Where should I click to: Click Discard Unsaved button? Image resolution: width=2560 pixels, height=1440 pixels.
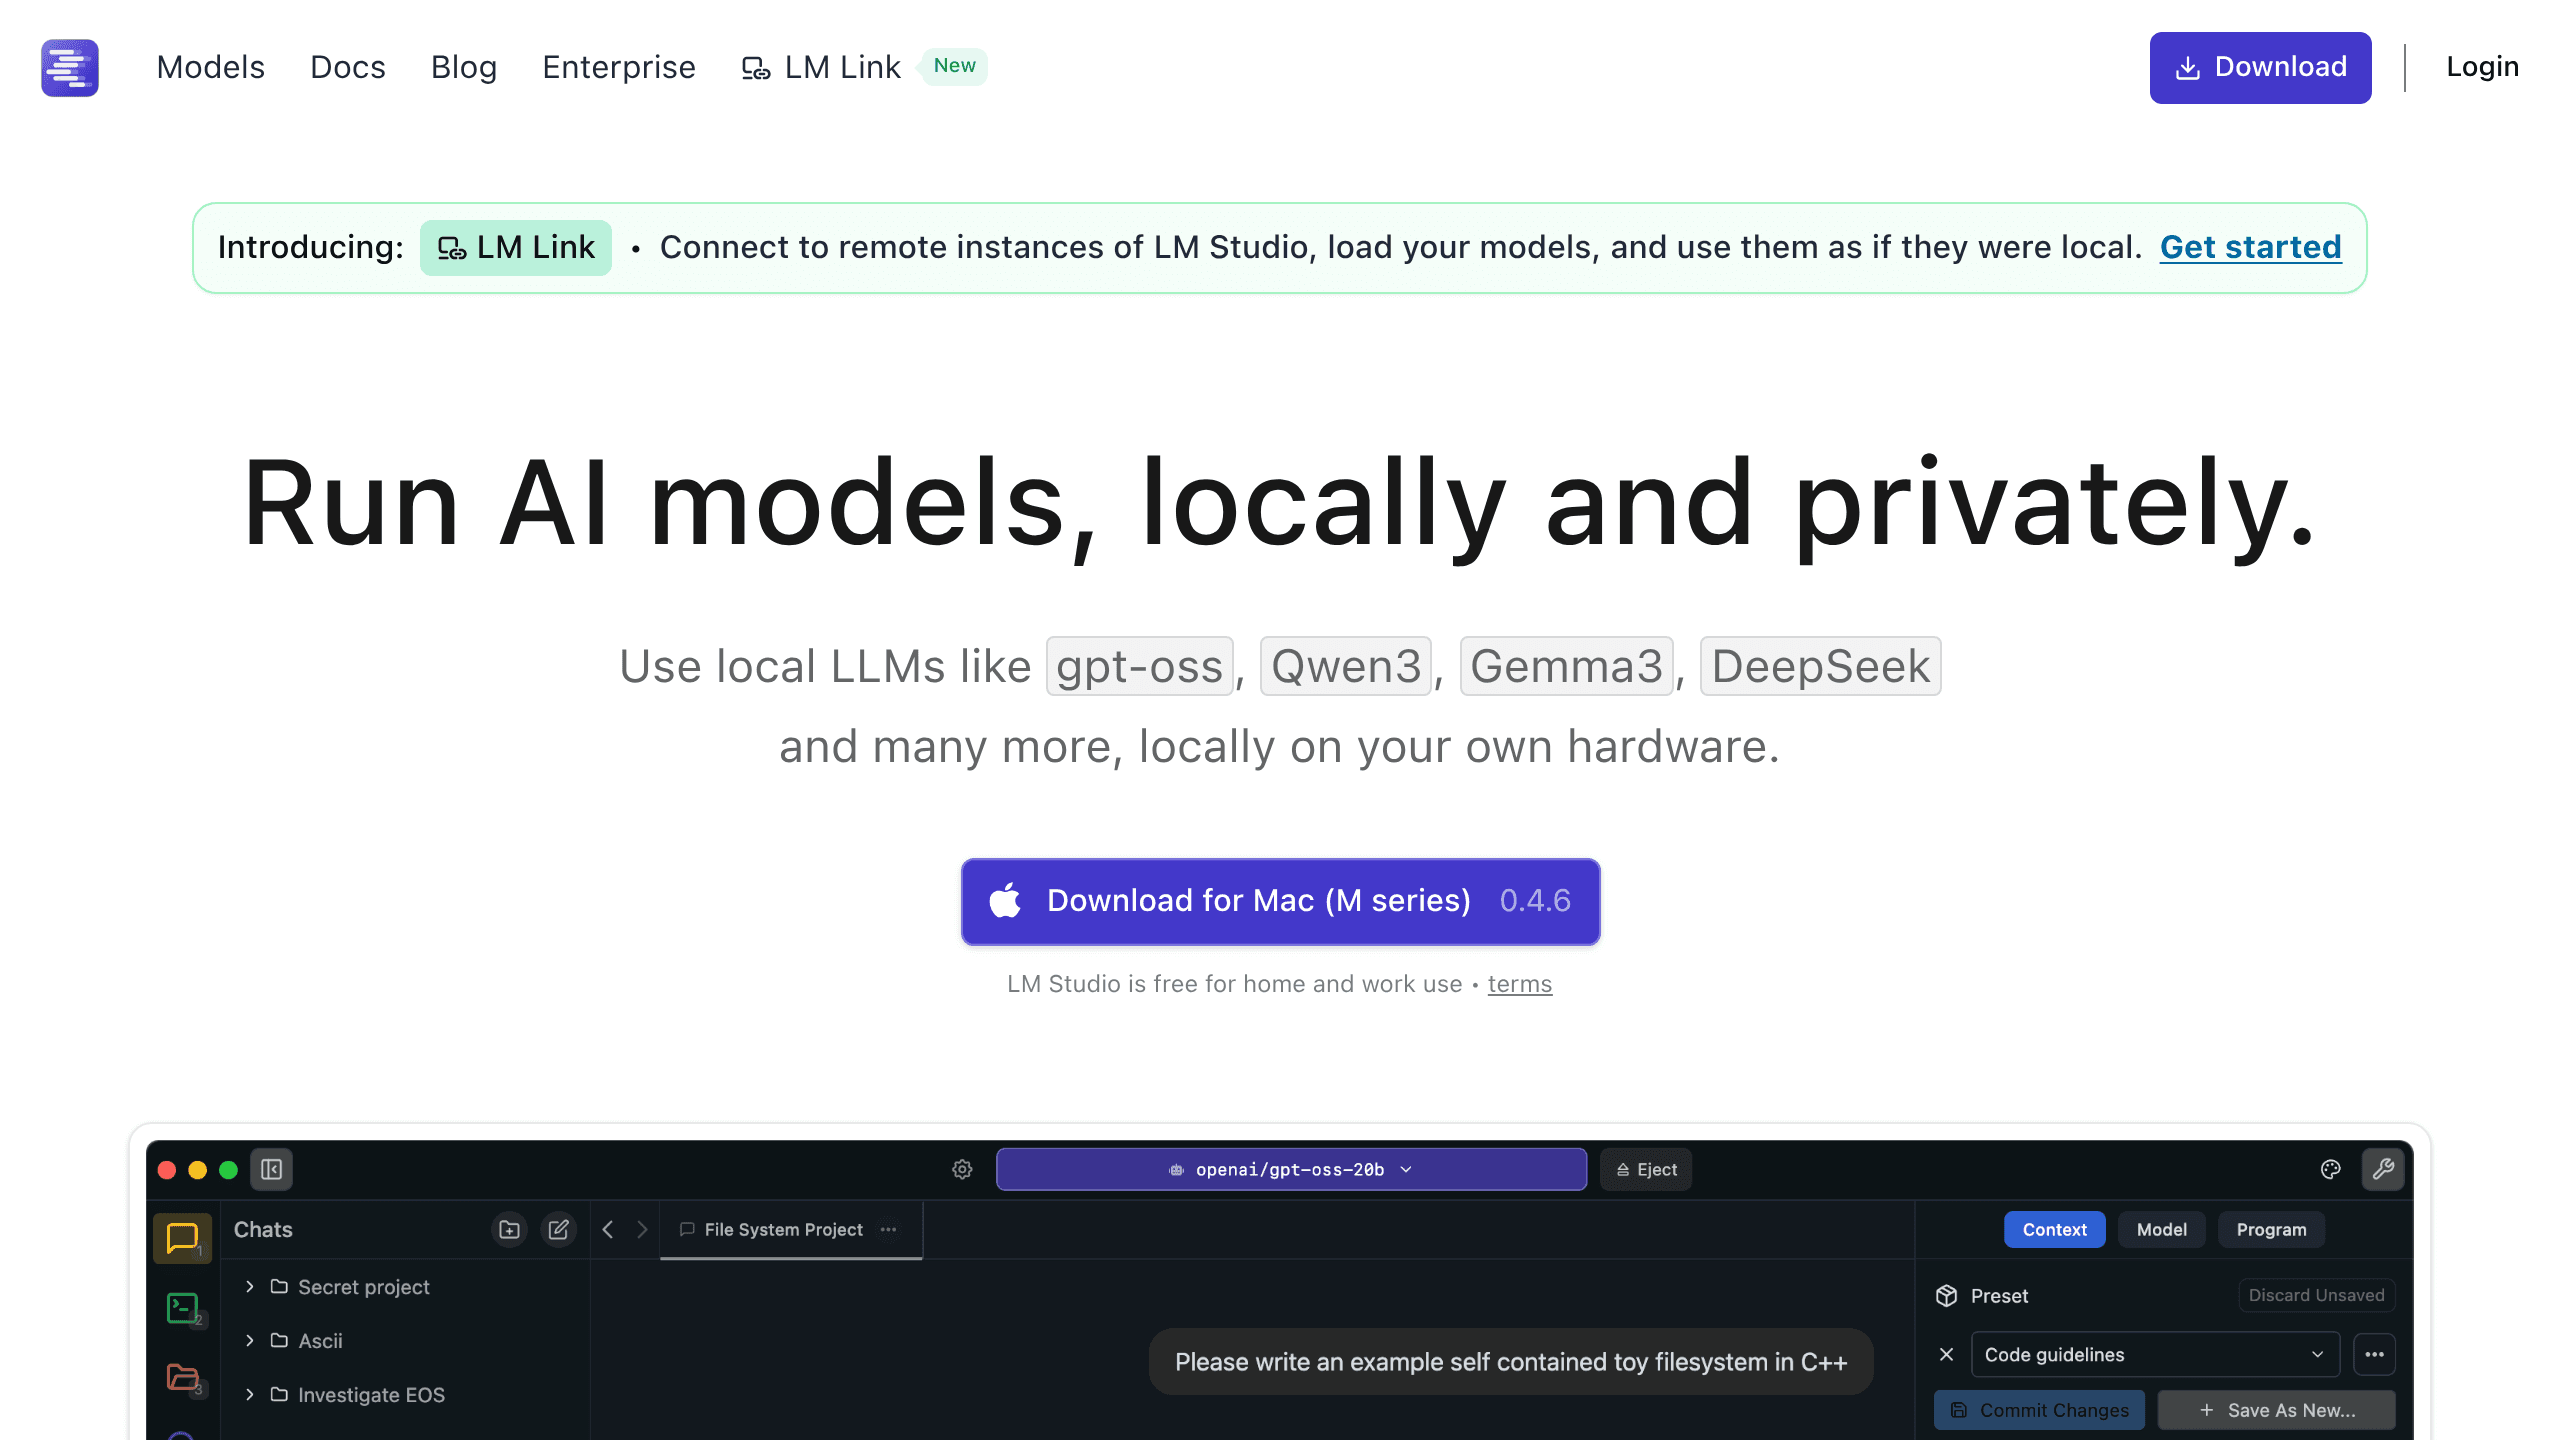point(2316,1295)
